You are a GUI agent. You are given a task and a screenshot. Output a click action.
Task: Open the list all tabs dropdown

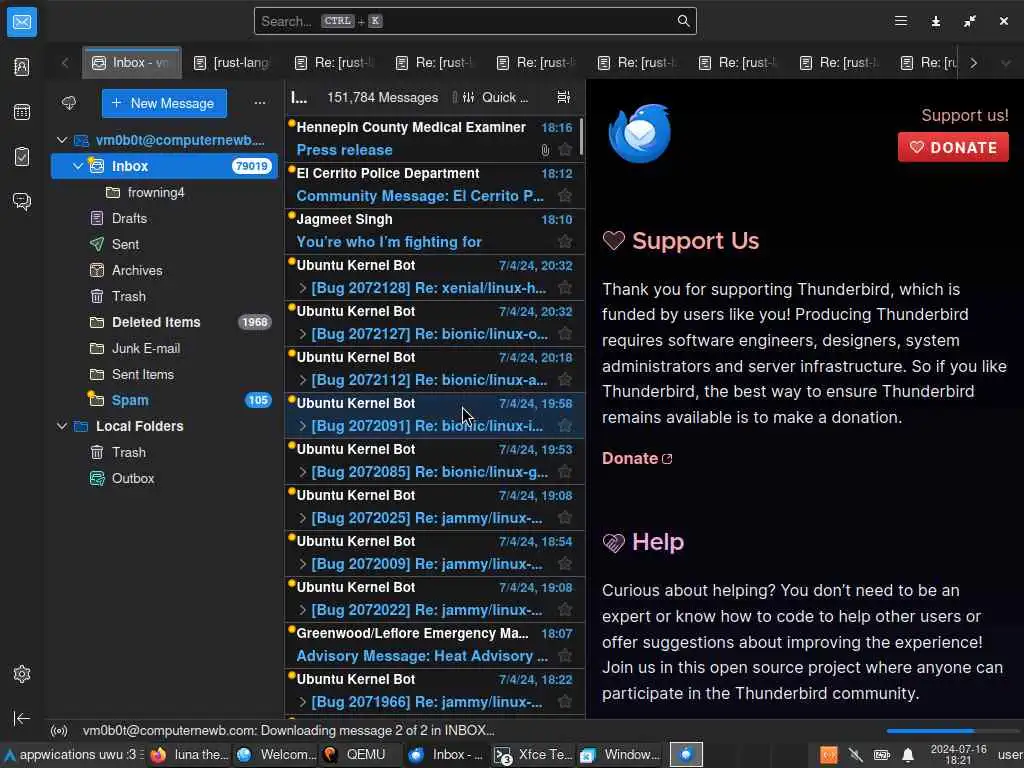tap(1006, 63)
